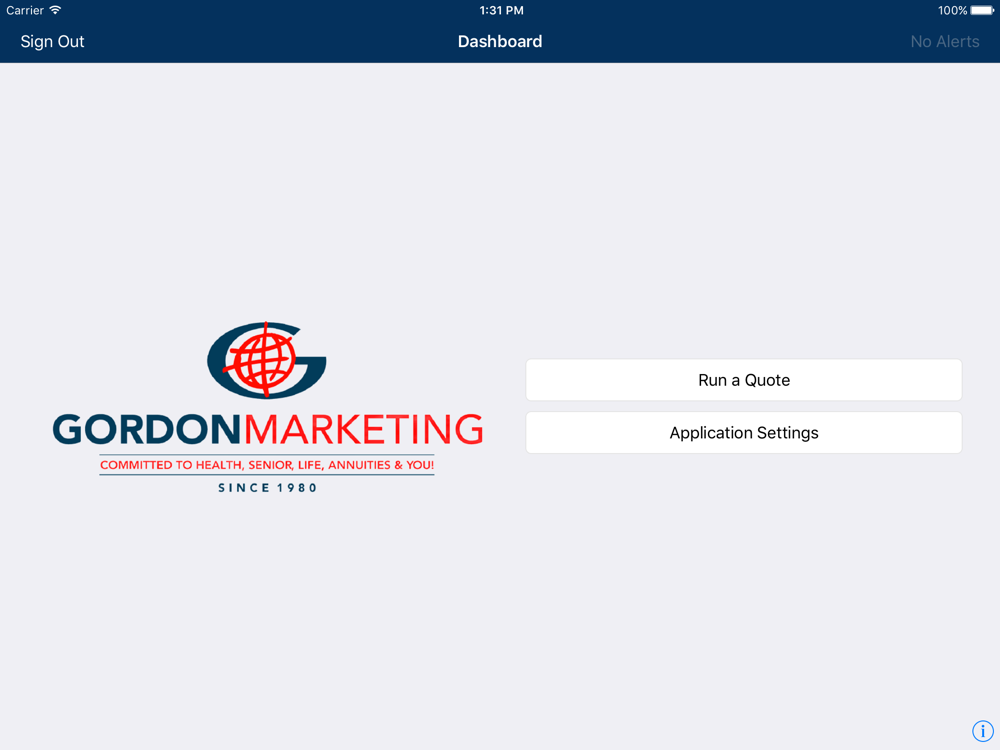This screenshot has height=750, width=1000.
Task: Click the 'COMMITTED TO HEALTH, SENIOR, LIFE' tagline
Action: pos(267,465)
